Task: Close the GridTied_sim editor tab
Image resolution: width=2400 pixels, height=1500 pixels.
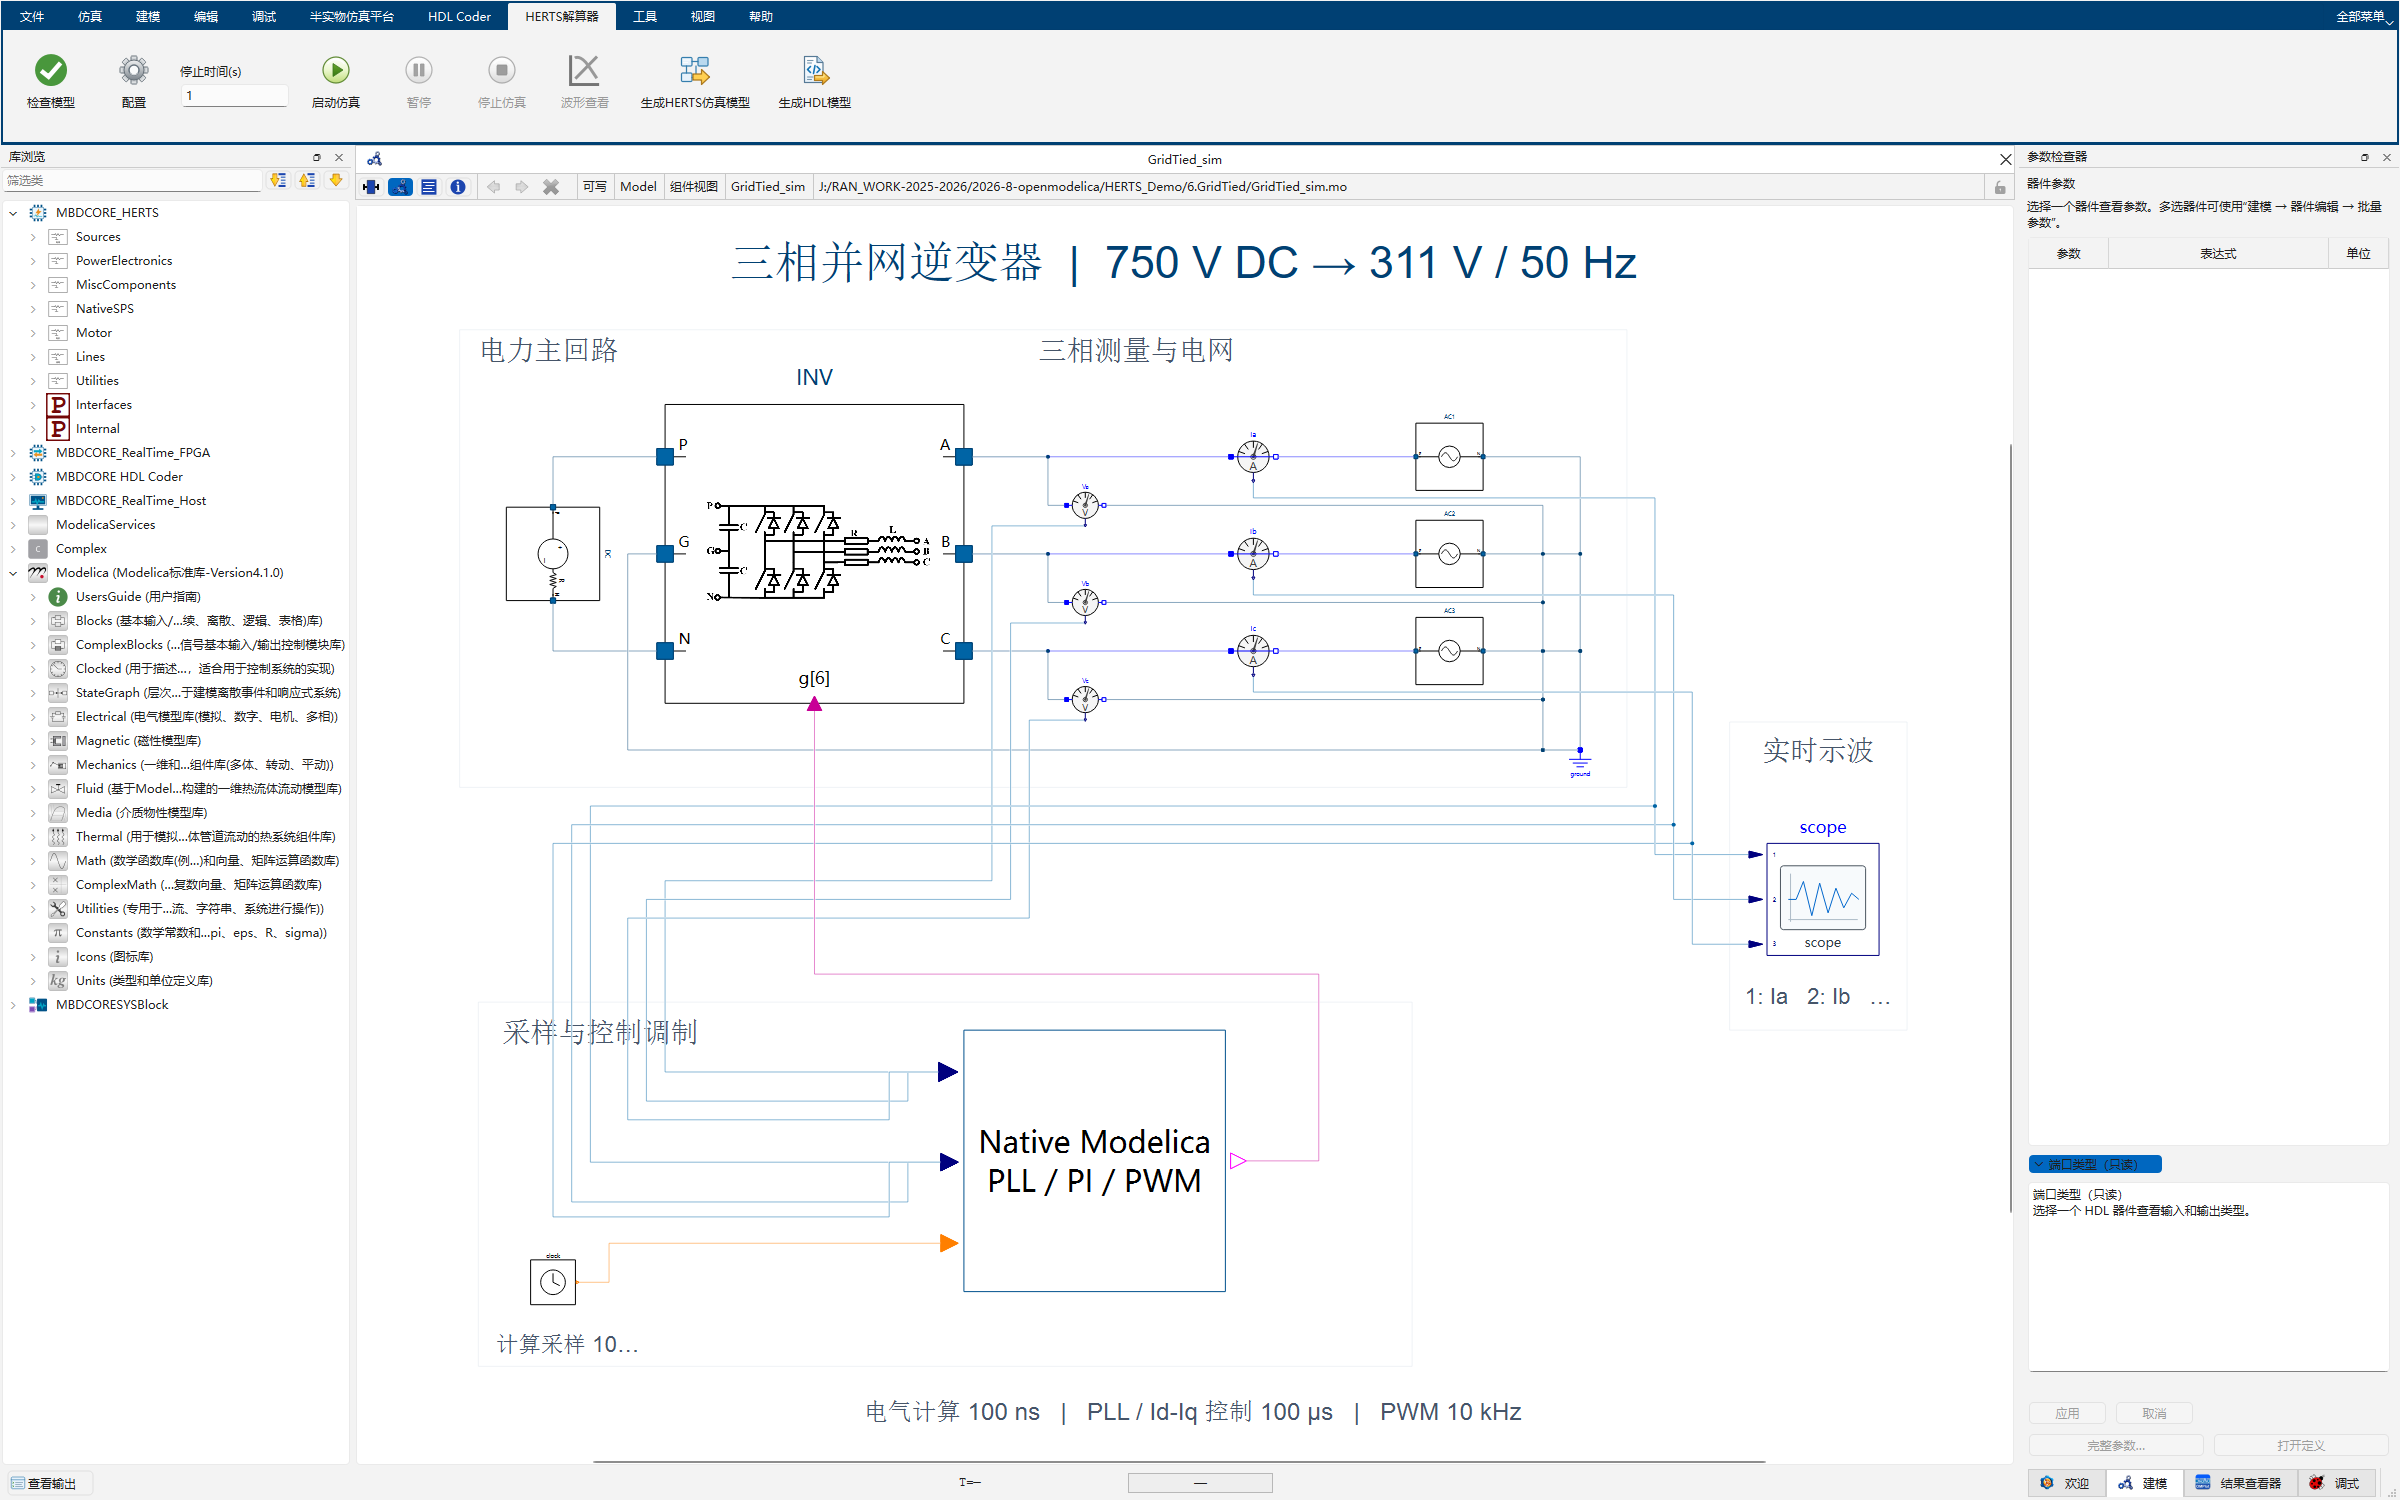Action: [x=2004, y=160]
